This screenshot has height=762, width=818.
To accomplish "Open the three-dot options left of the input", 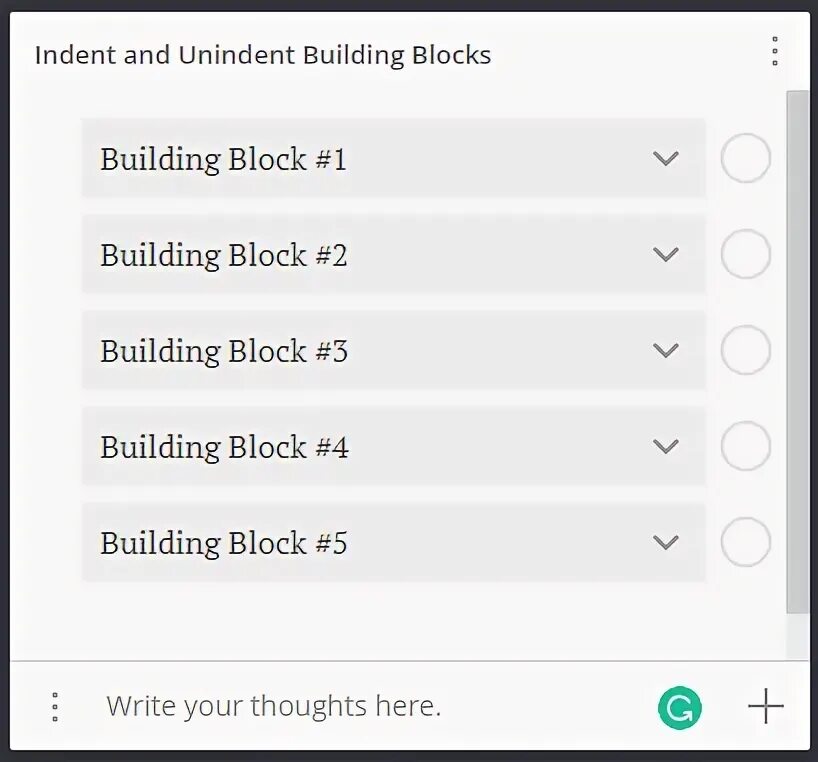I will click(55, 707).
